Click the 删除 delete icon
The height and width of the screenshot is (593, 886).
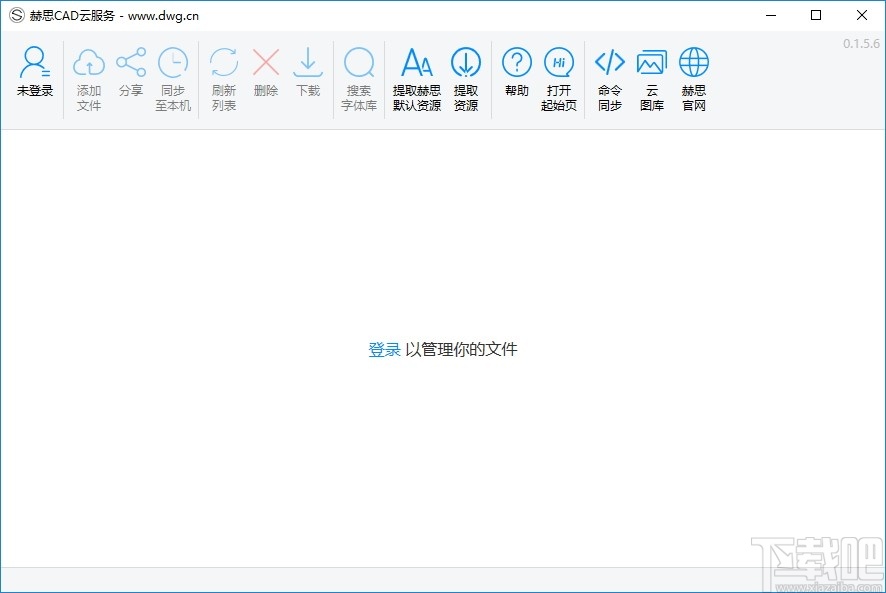coord(264,73)
